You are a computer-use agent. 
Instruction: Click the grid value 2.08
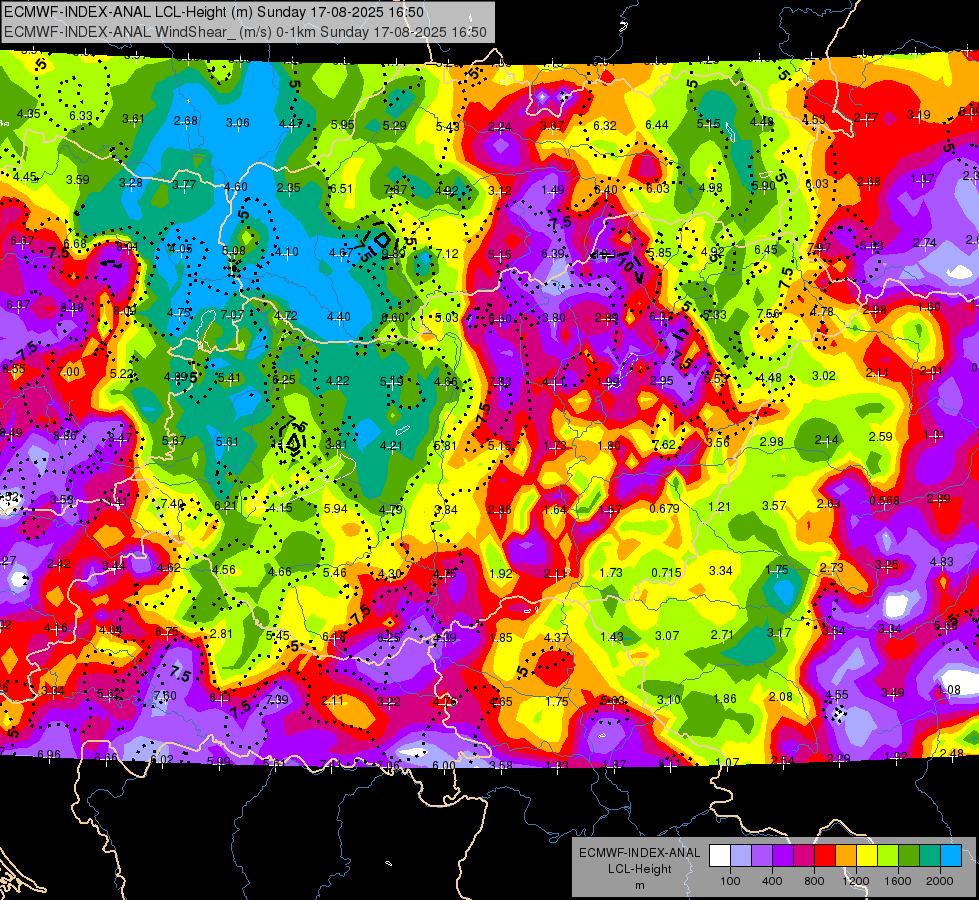(780, 697)
